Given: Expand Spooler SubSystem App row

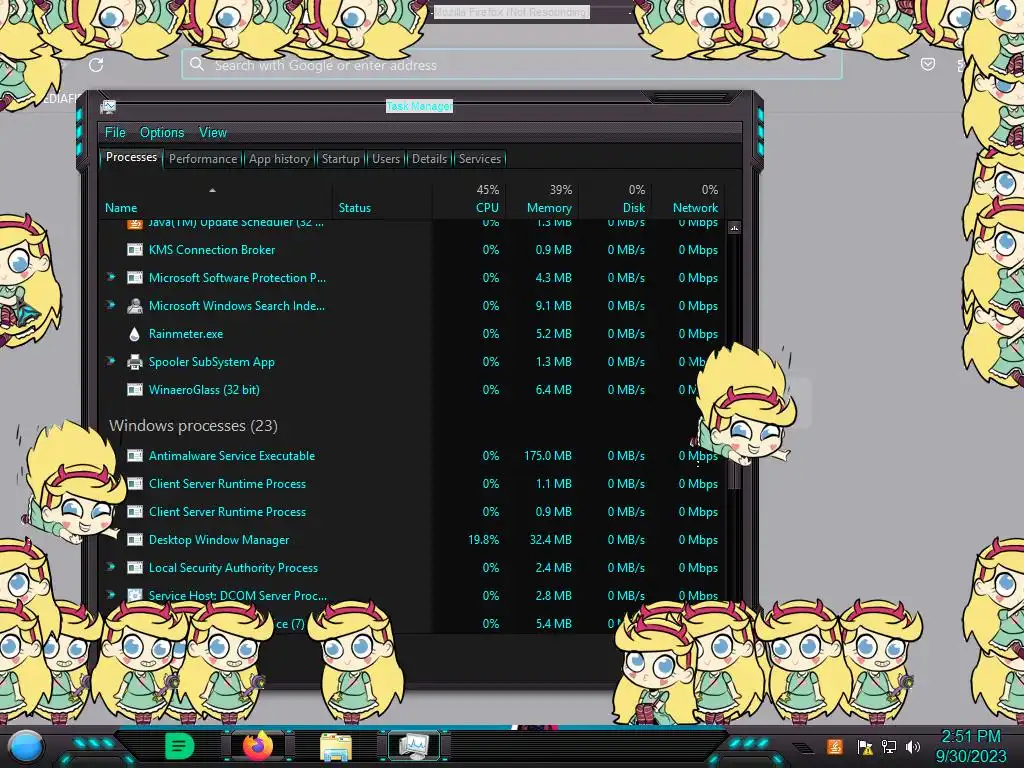Looking at the screenshot, I should (111, 361).
